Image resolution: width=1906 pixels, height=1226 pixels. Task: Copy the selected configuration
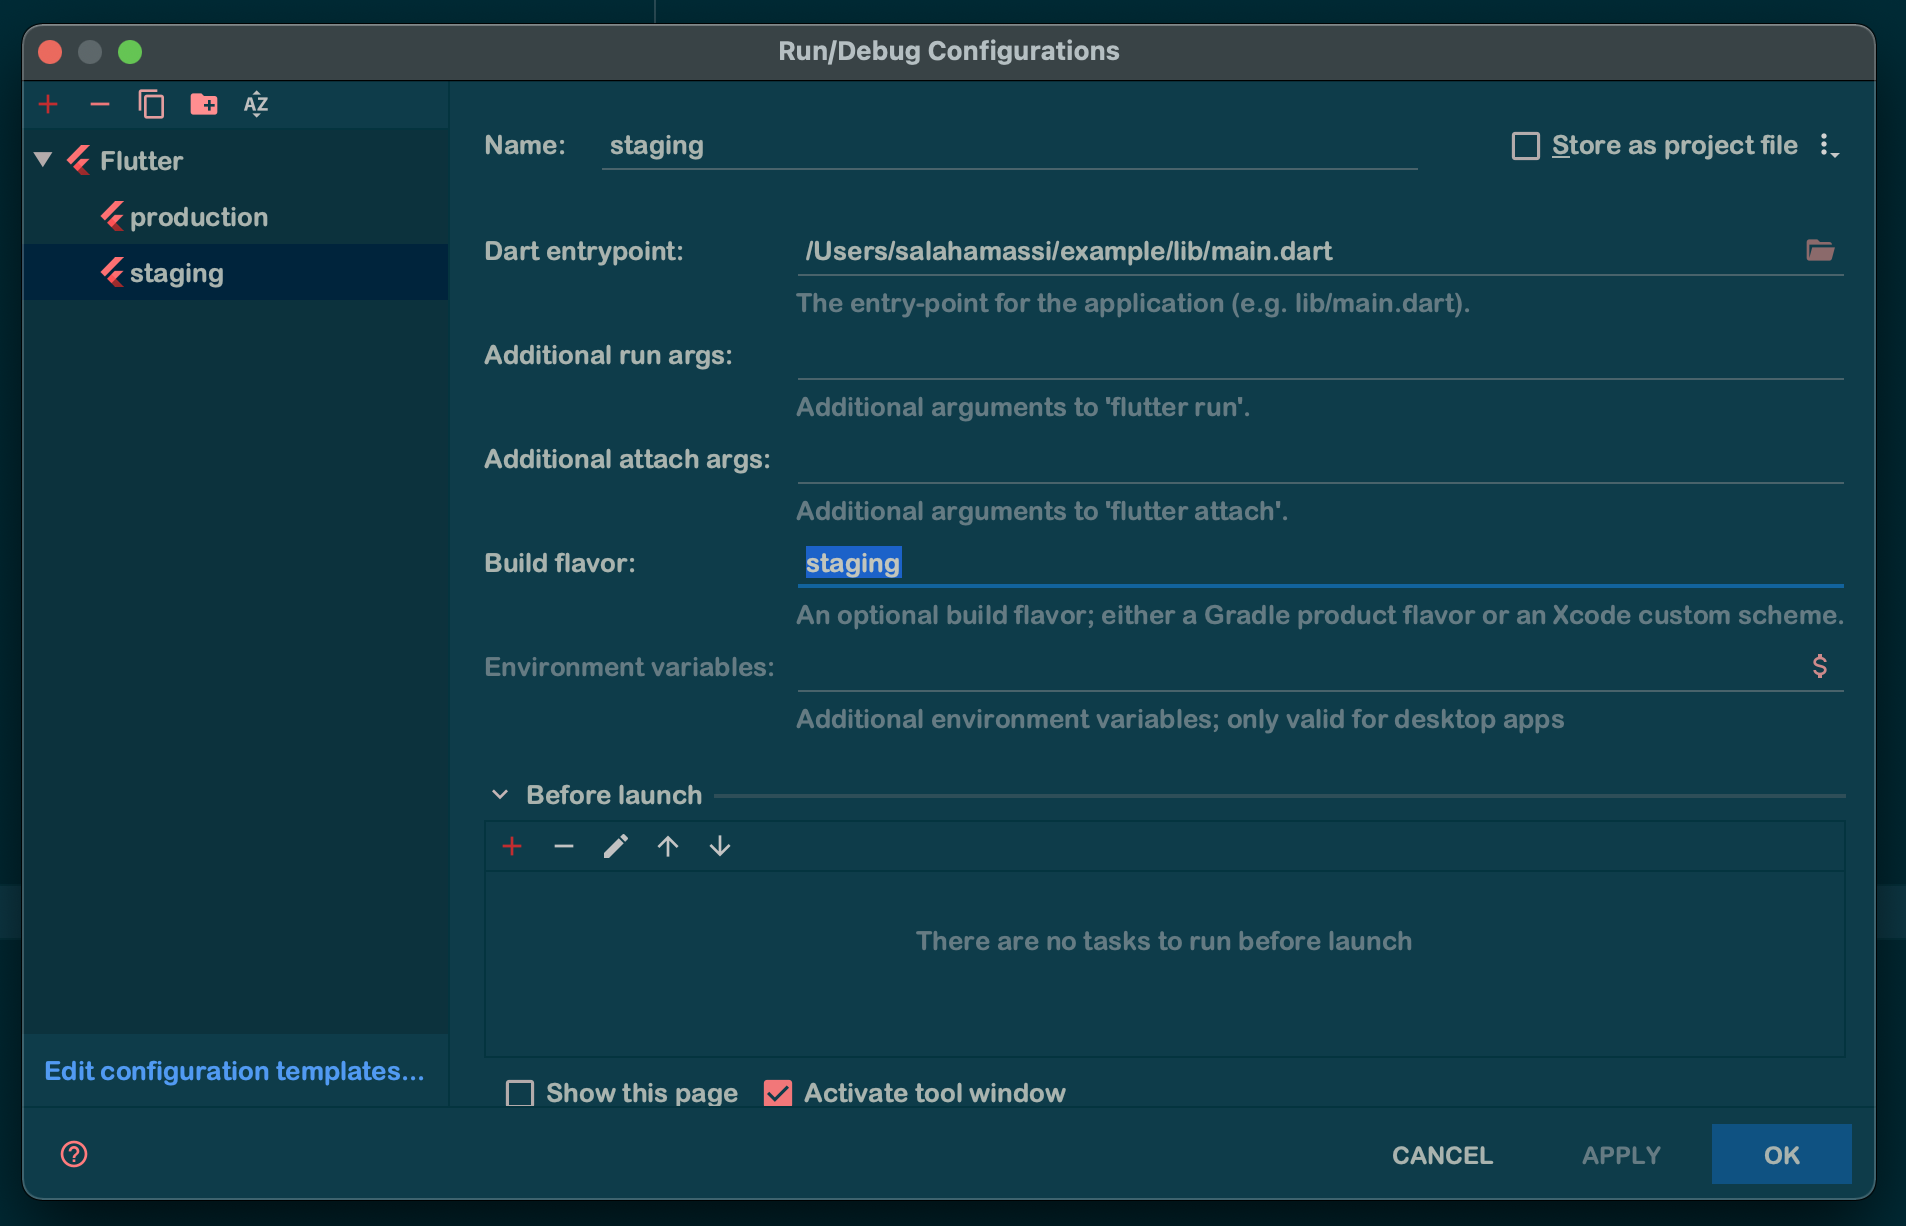[x=151, y=104]
